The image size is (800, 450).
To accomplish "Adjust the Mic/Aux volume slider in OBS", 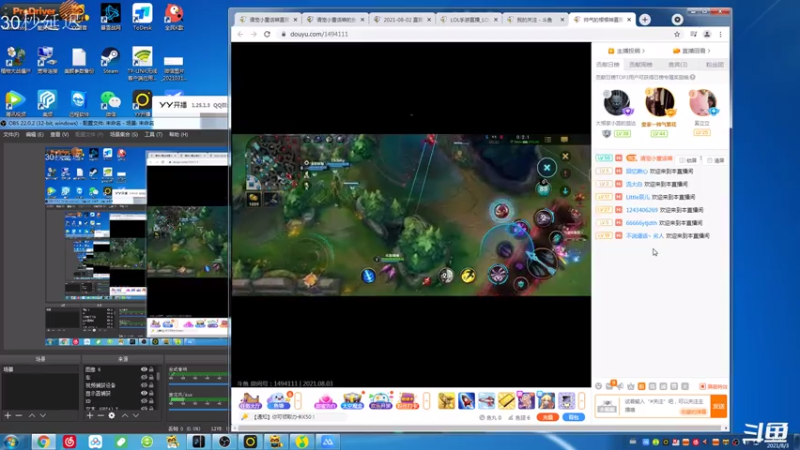I will click(x=198, y=408).
